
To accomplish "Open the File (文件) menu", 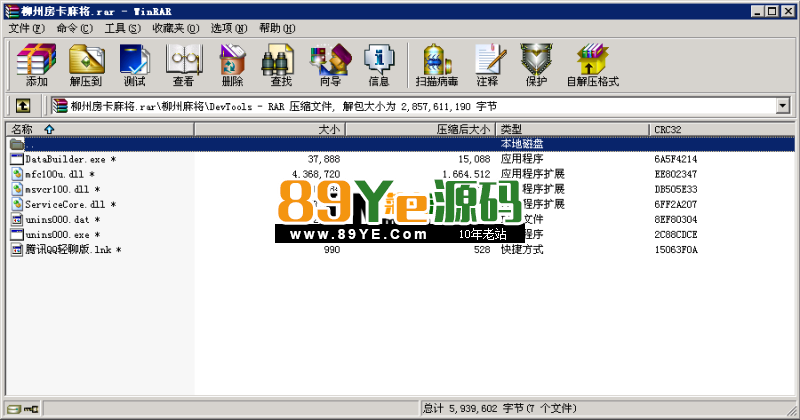I will [27, 28].
